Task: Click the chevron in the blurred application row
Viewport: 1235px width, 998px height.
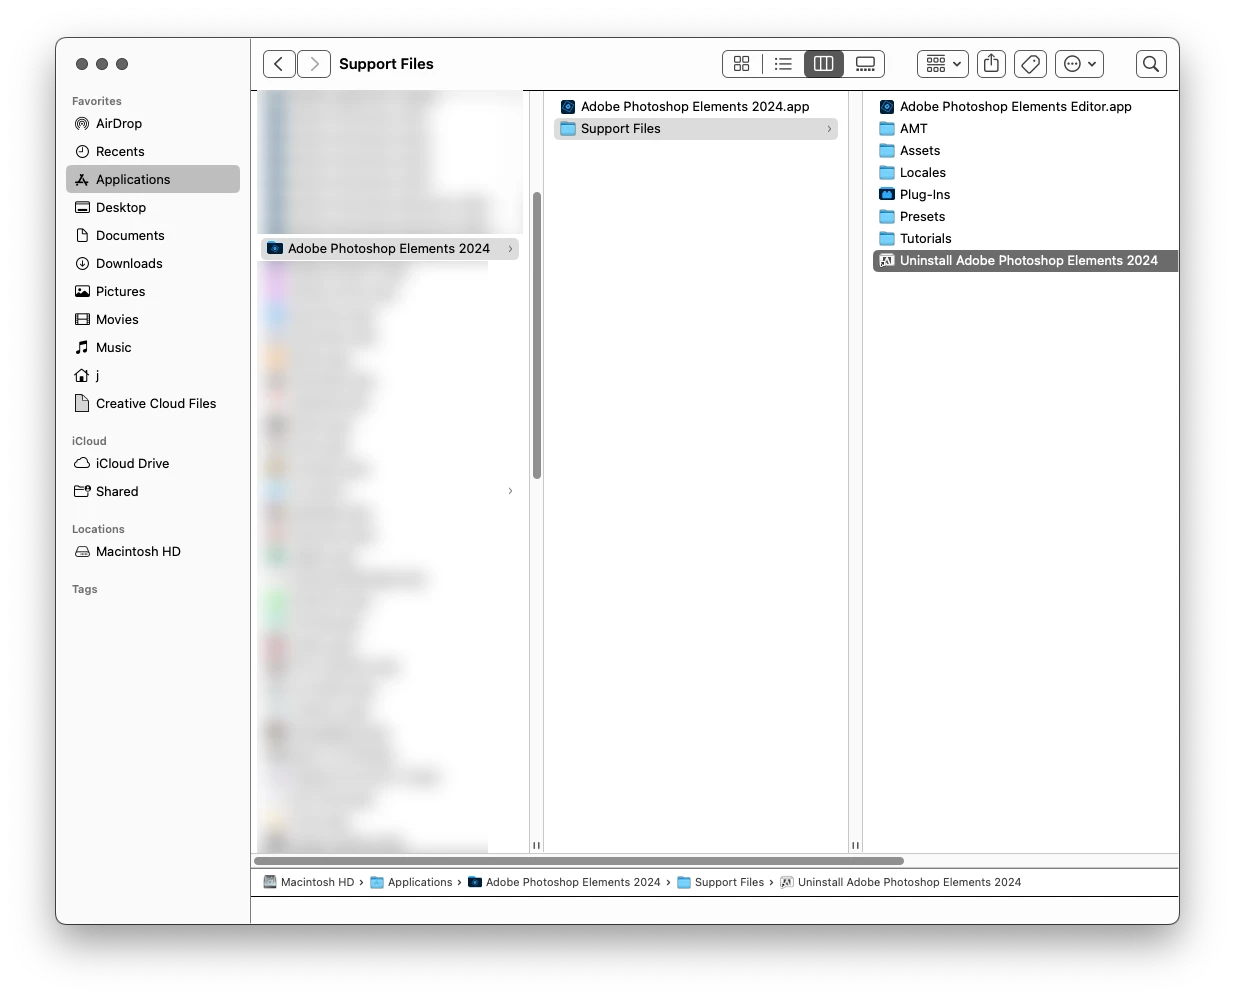Action: [510, 491]
